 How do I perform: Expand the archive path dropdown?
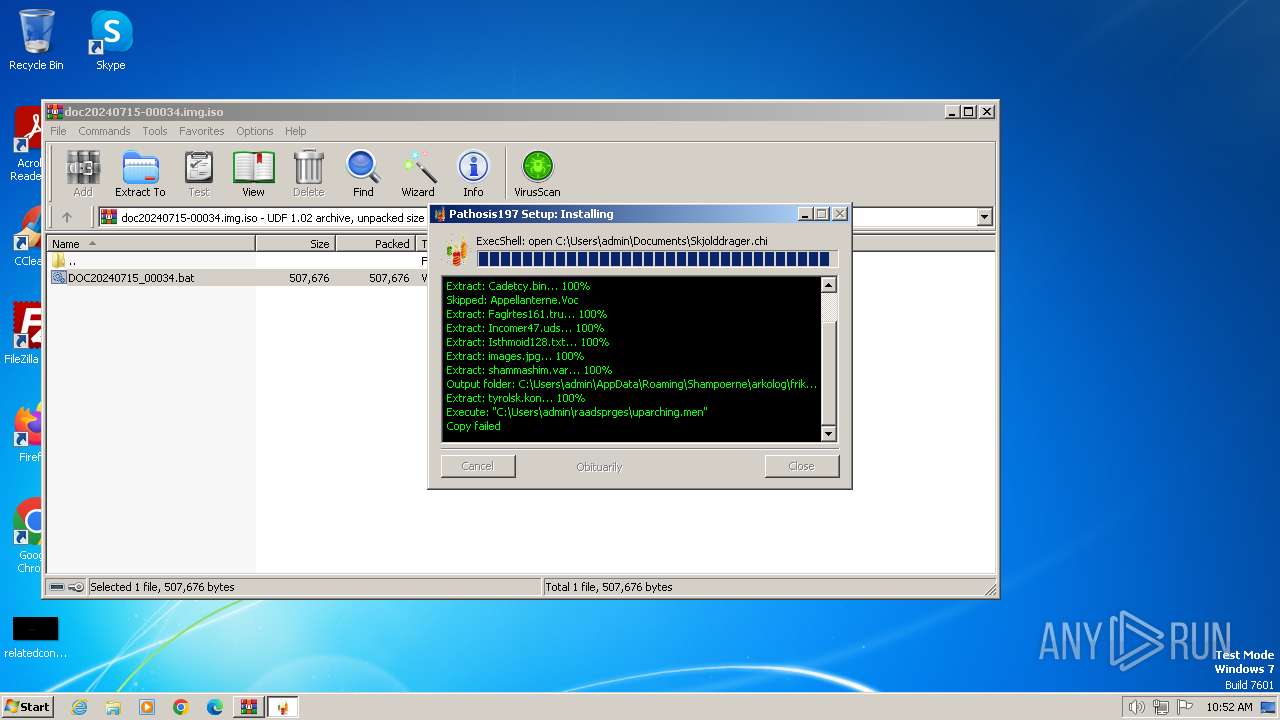point(984,217)
